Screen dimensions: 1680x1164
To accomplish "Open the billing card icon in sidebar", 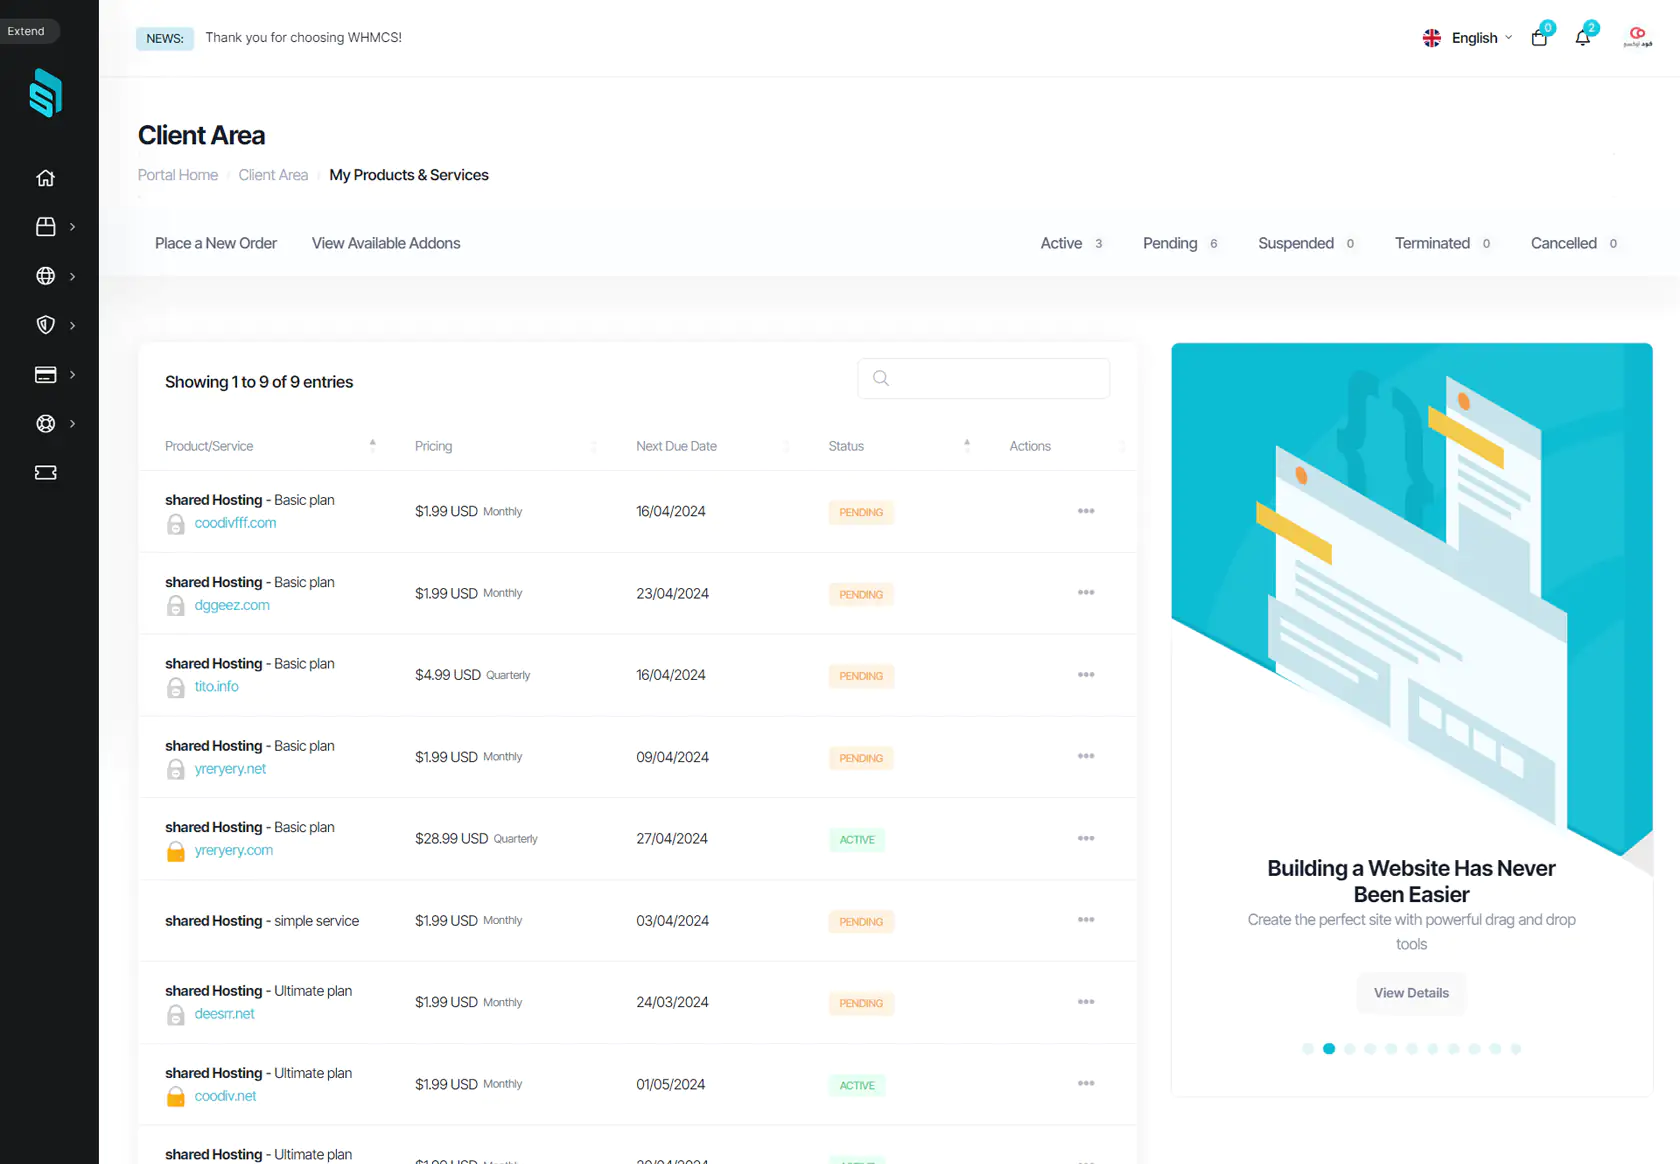I will (45, 374).
